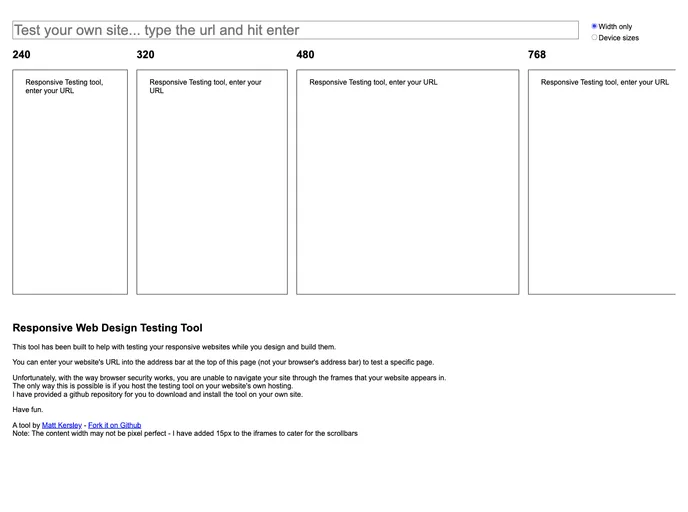Click the 768 width heading
Viewport: 688px width, 512px height.
pos(537,54)
